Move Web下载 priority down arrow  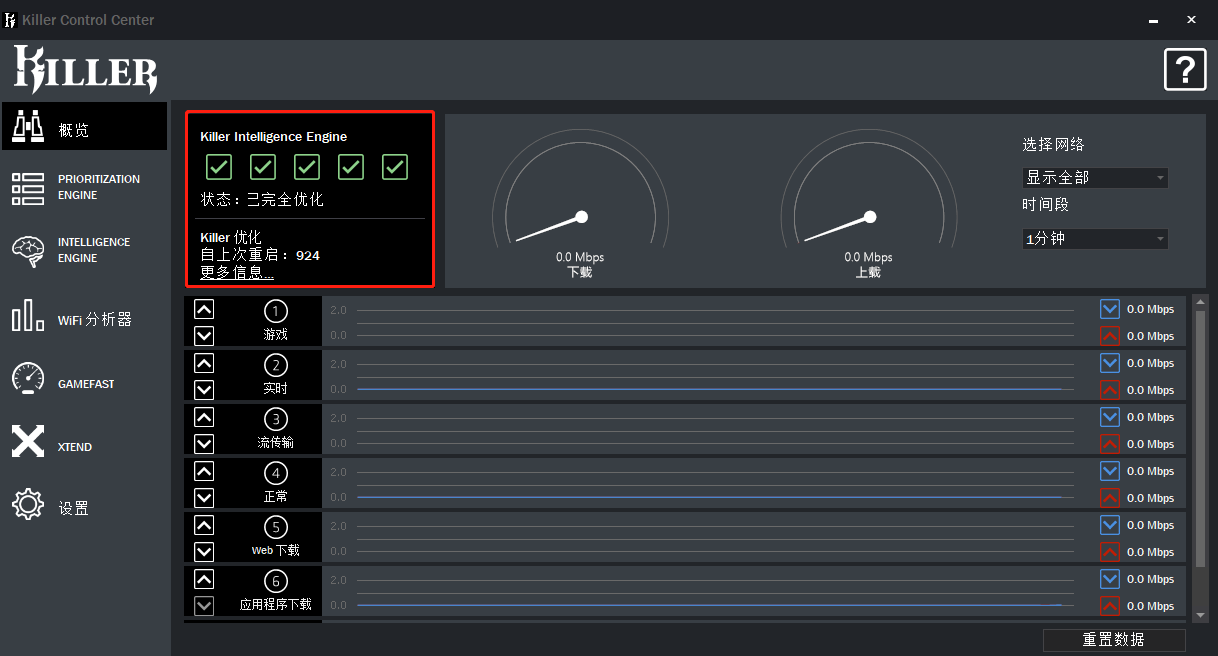(204, 551)
